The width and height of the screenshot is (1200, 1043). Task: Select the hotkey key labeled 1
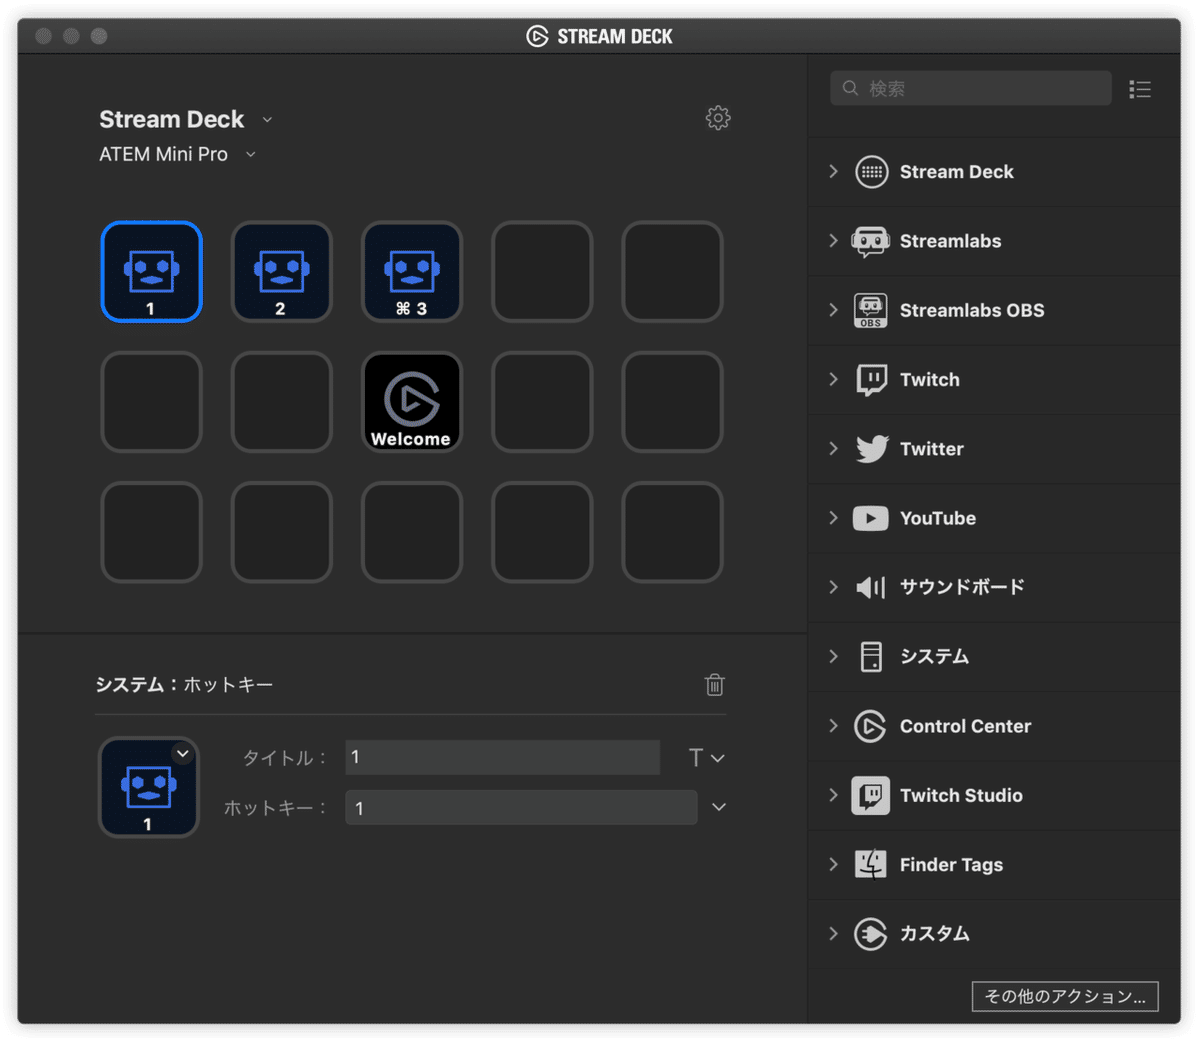click(x=151, y=271)
